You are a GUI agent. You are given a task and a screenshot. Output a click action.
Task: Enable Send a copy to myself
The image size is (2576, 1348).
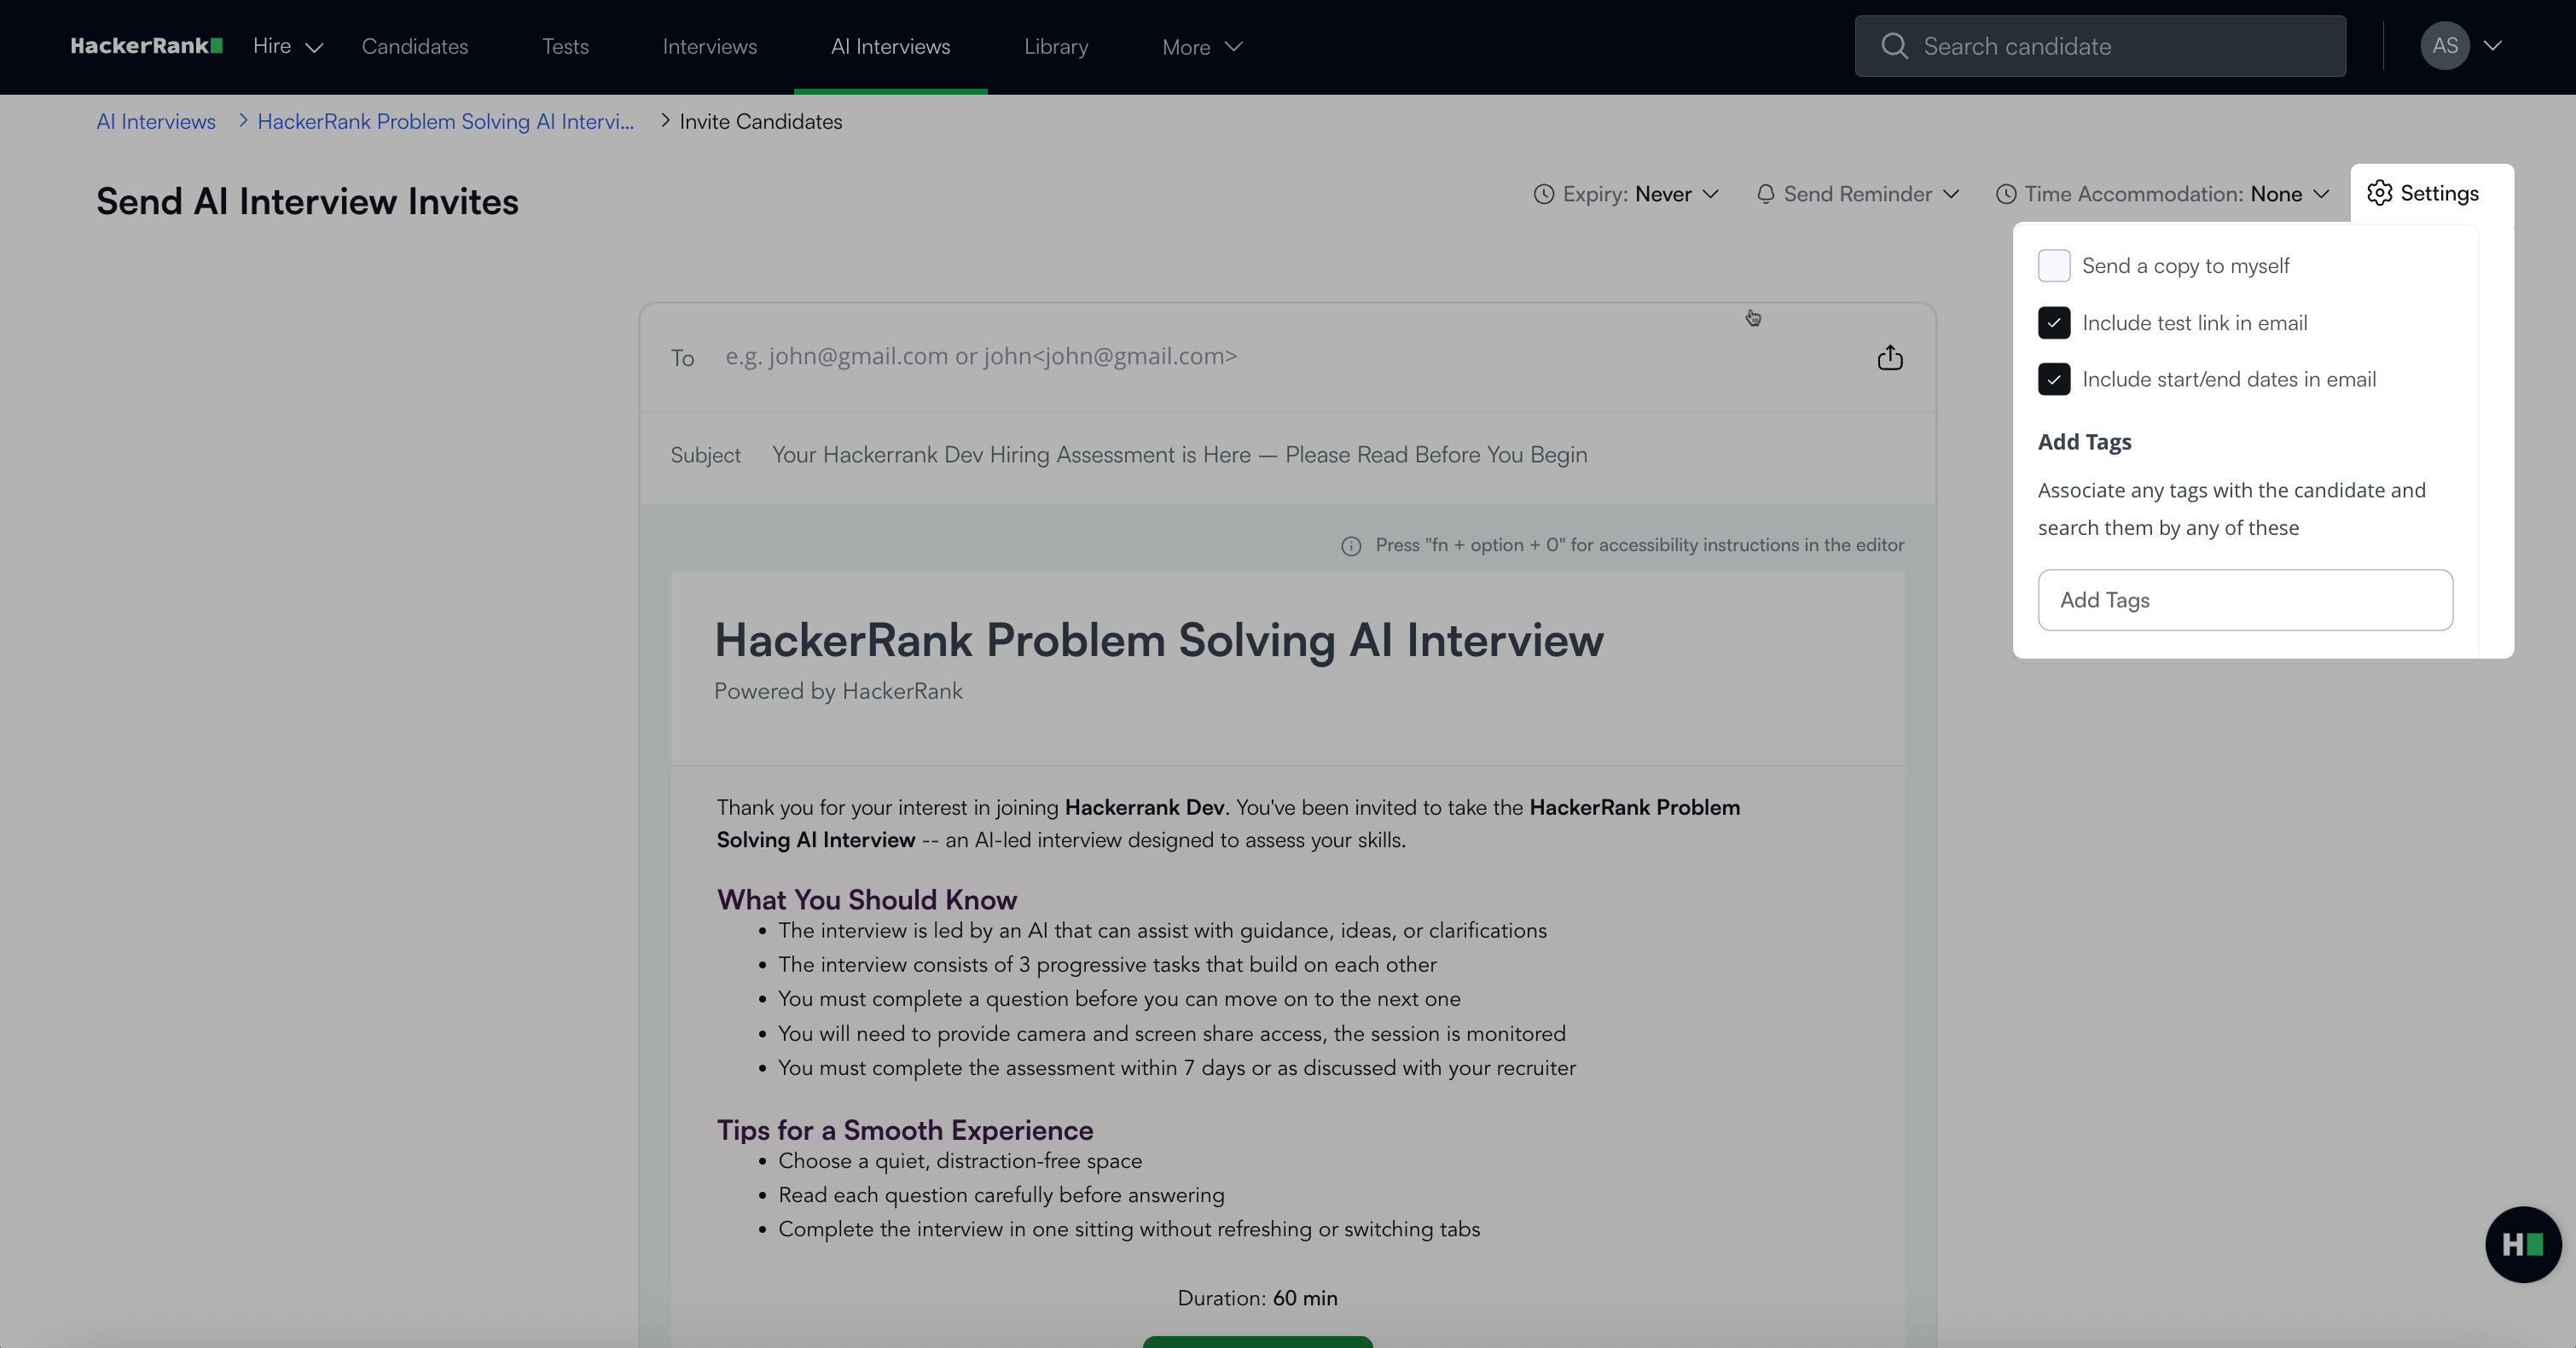tap(2054, 266)
